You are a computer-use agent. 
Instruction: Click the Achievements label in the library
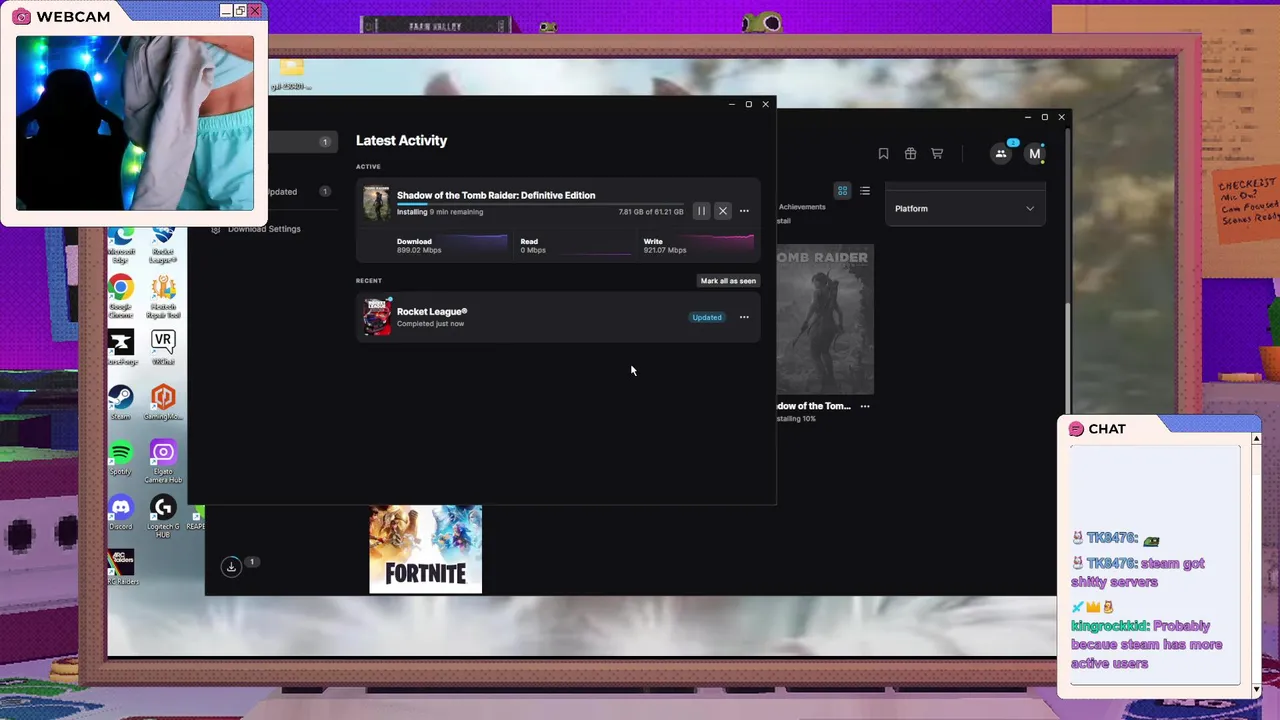[803, 207]
